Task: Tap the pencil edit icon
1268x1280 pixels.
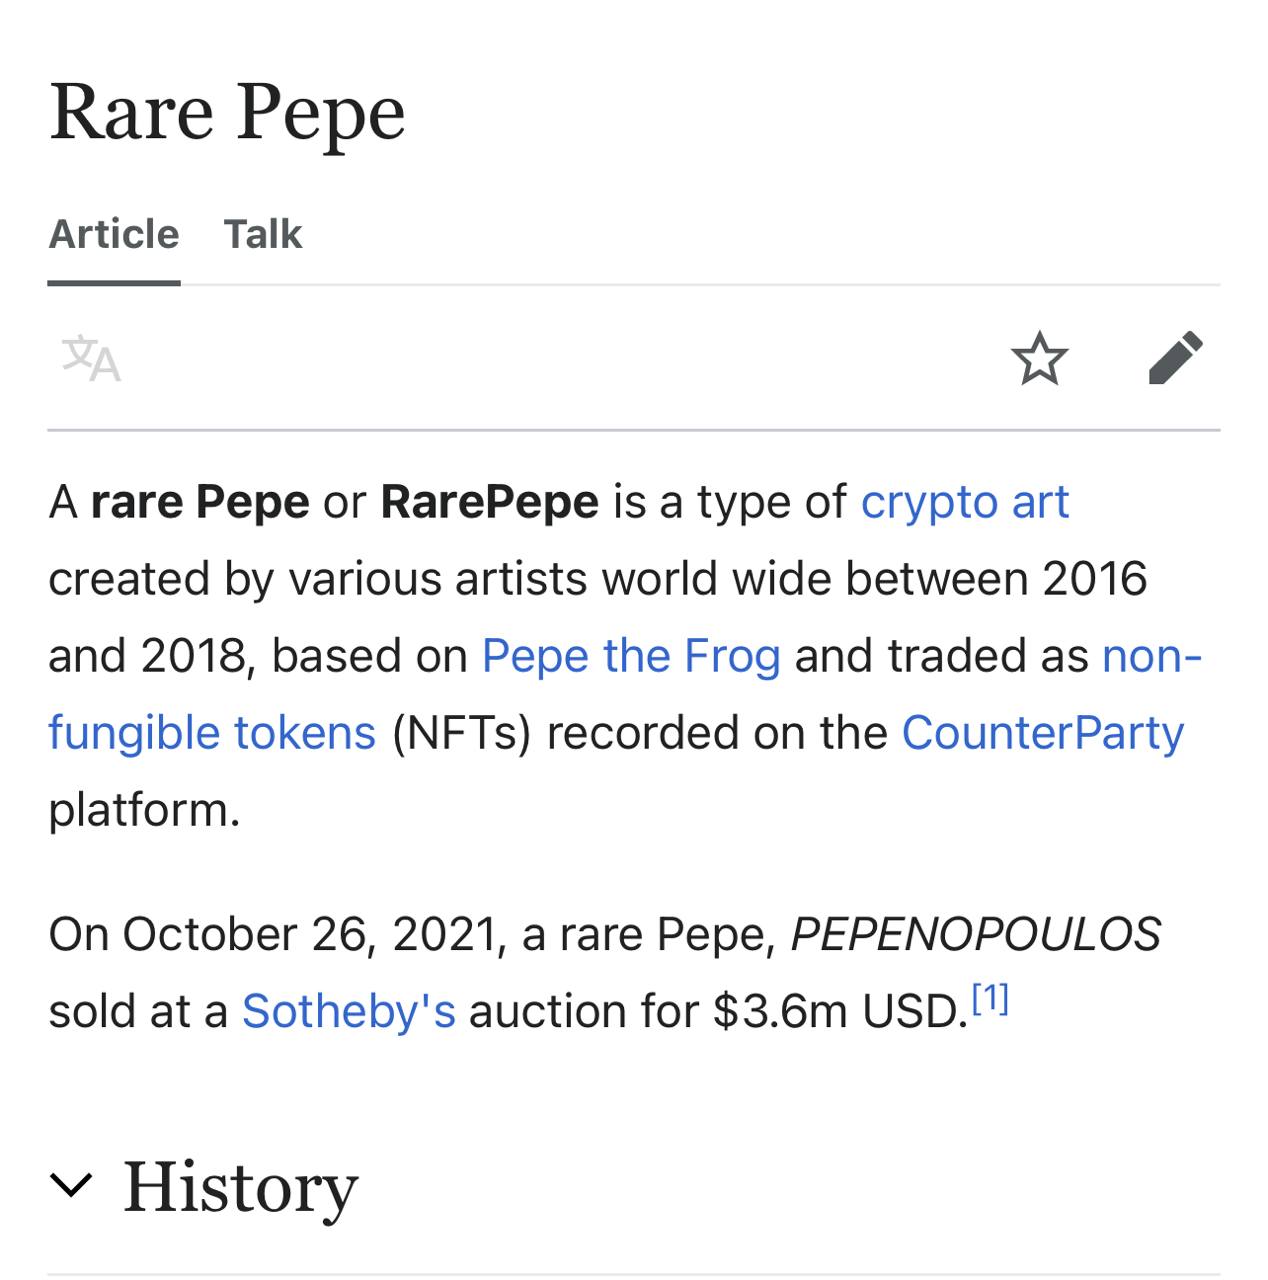Action: [1175, 358]
